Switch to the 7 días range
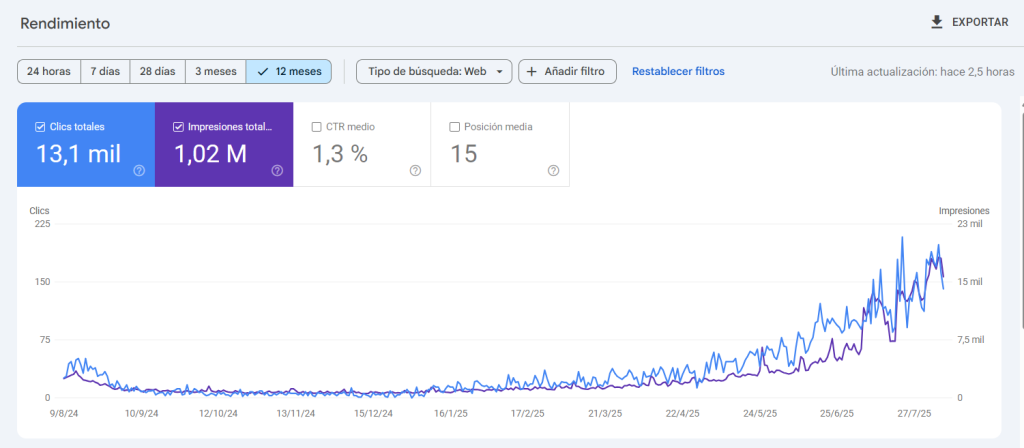Viewport: 1024px width, 448px height. click(x=105, y=71)
